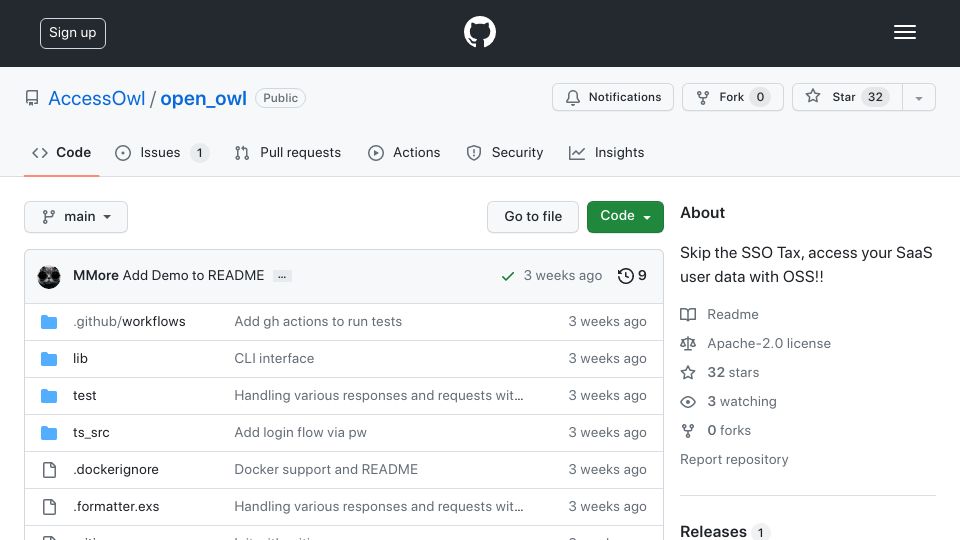
Task: Open 'Docker support and README' commit message
Action: point(326,470)
